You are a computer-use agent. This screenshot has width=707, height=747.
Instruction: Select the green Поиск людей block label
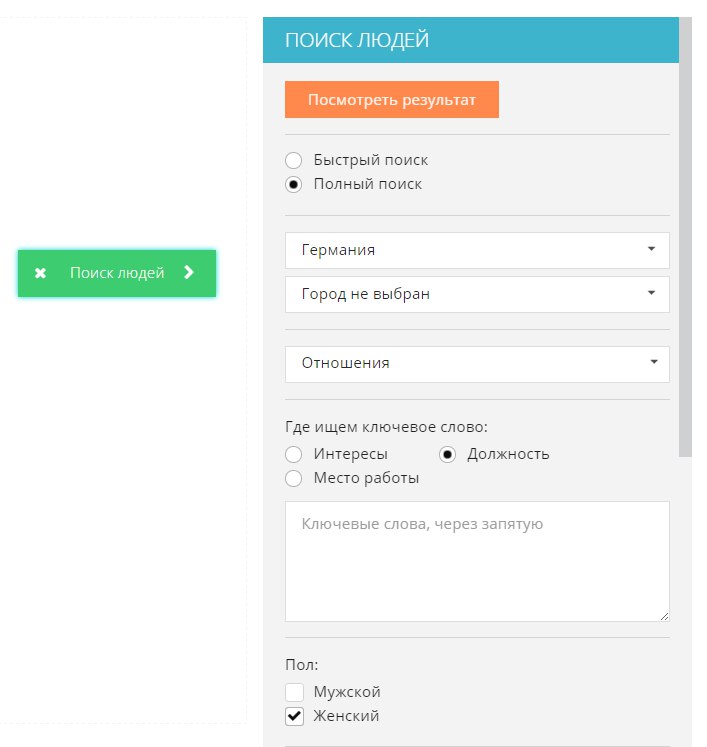117,273
